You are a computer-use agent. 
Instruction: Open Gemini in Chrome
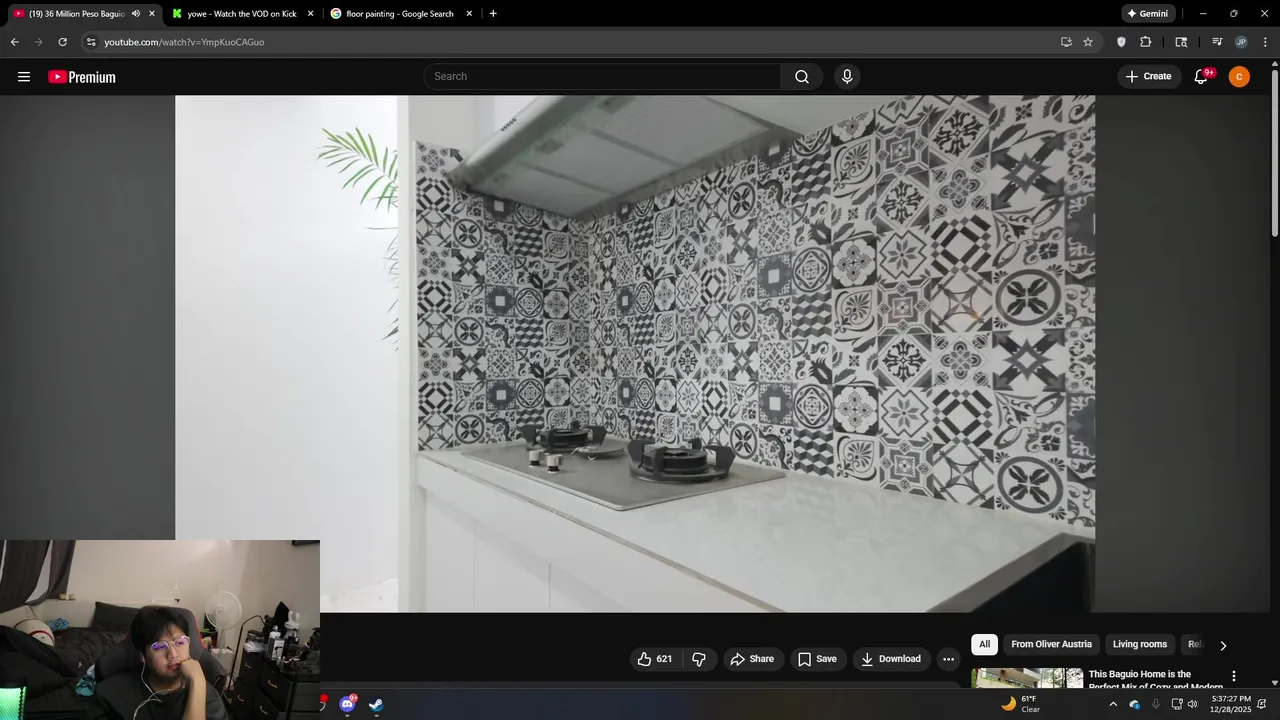pyautogui.click(x=1147, y=14)
